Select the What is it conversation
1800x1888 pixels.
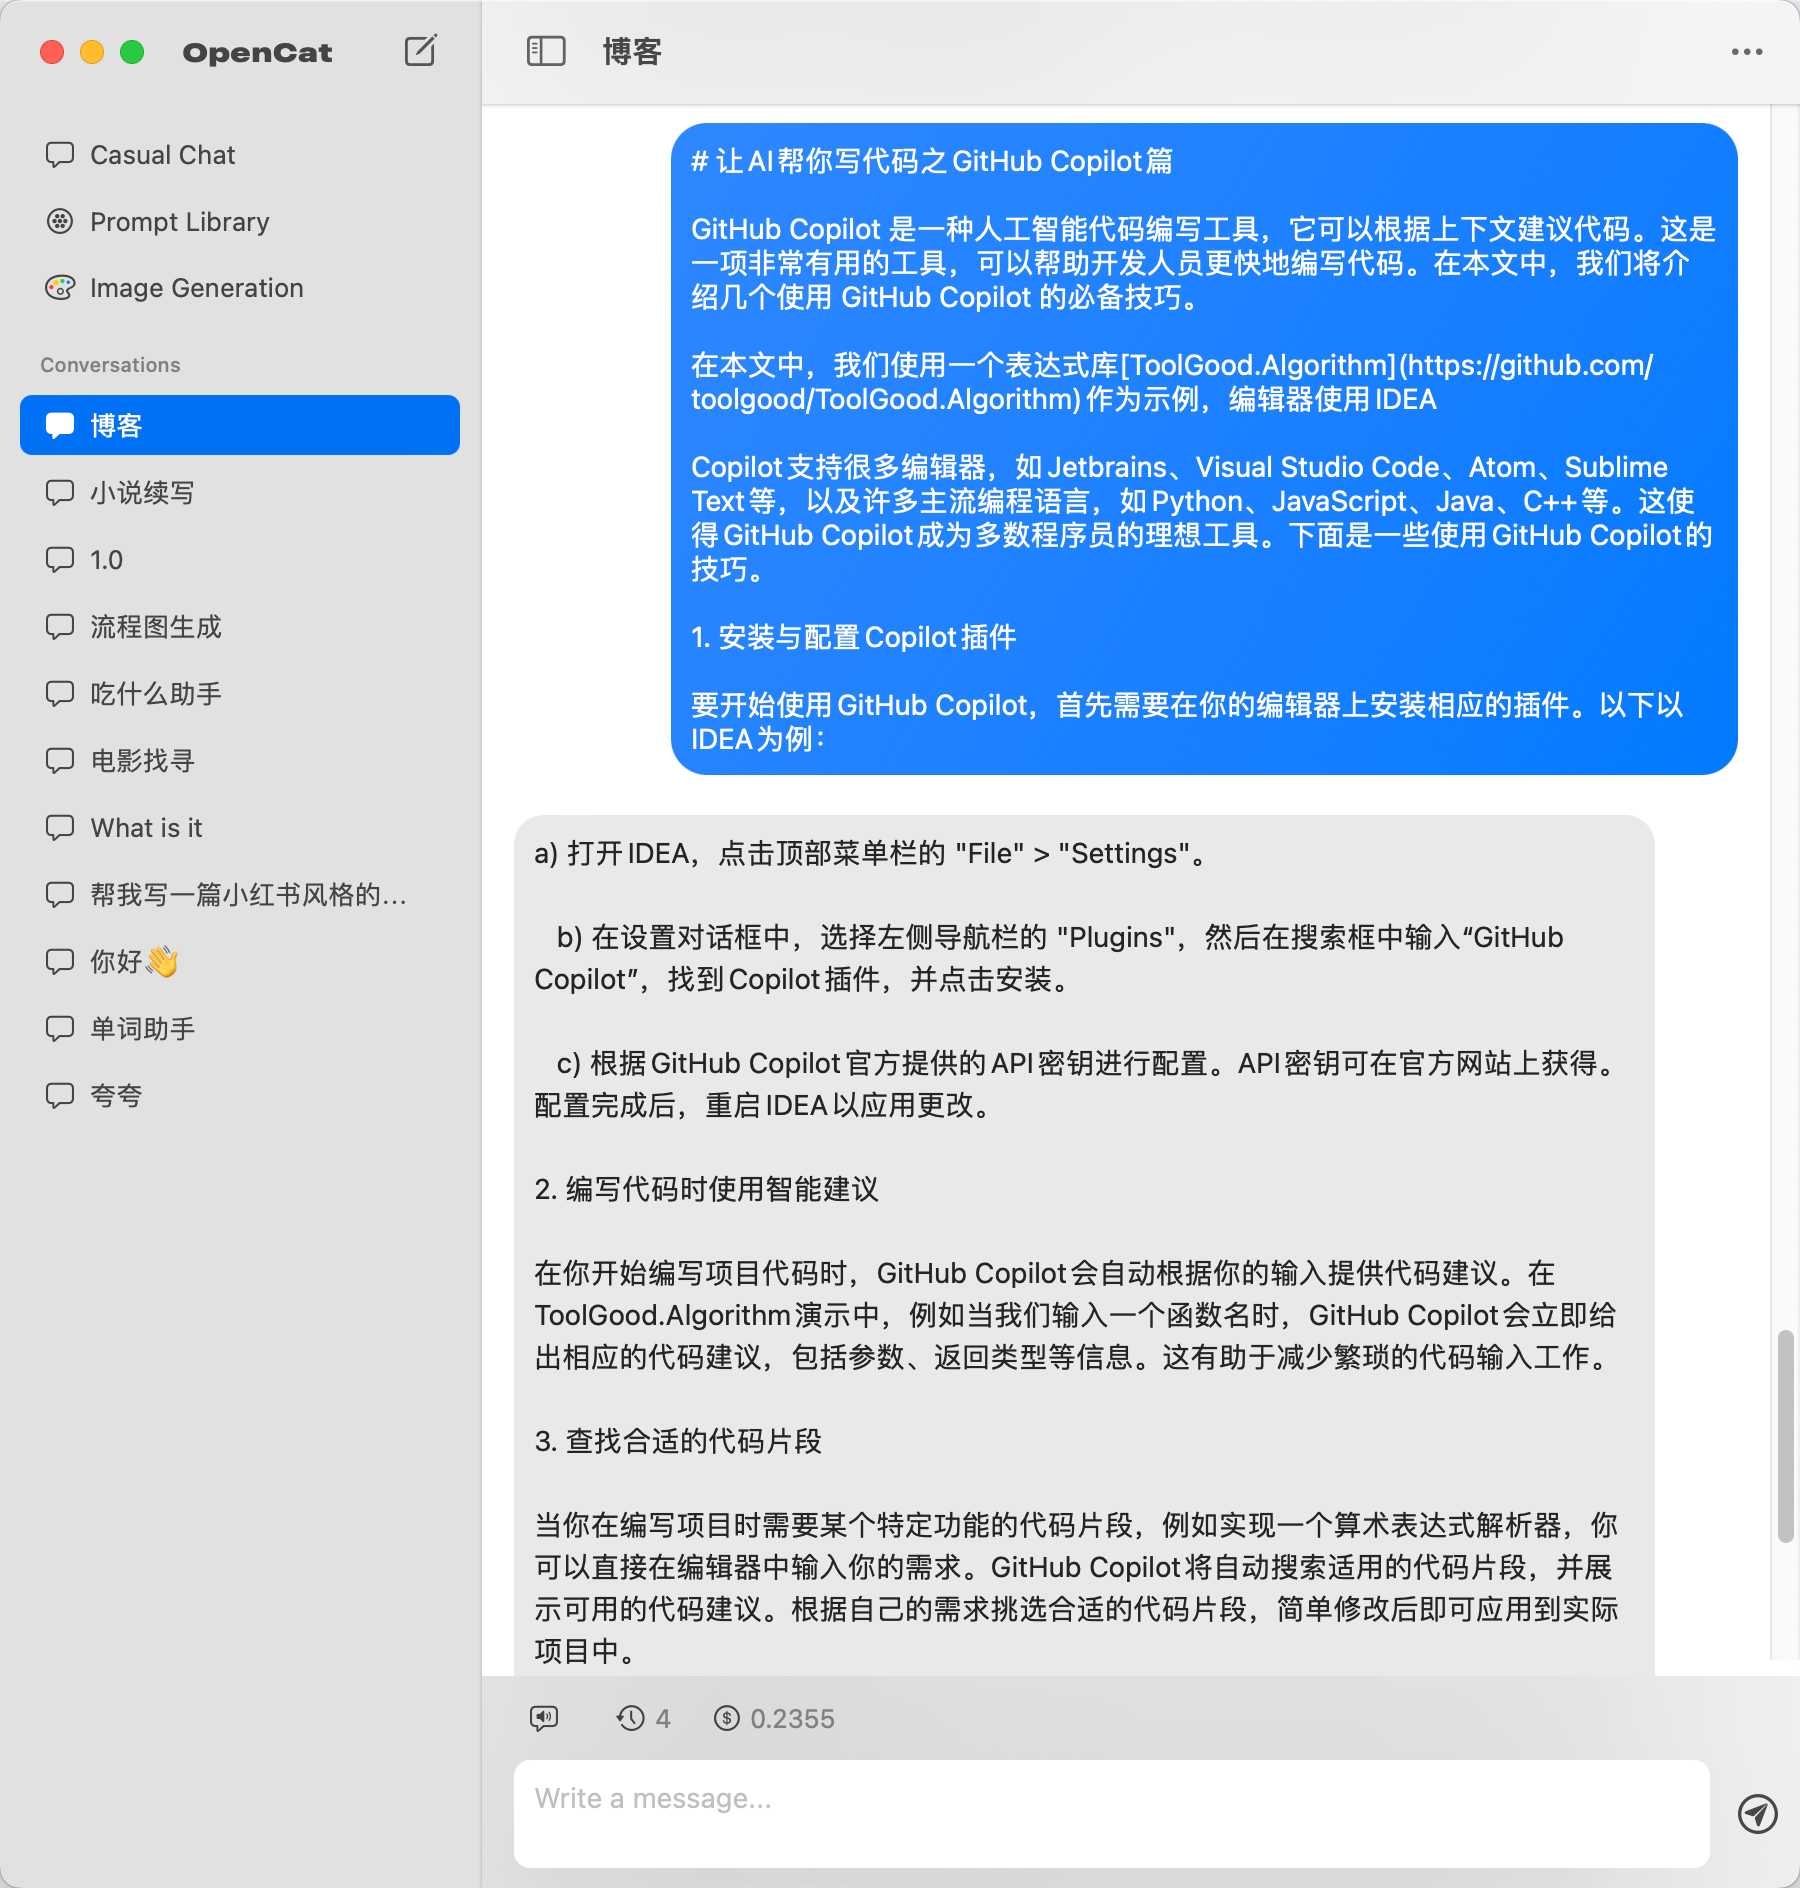[x=240, y=827]
